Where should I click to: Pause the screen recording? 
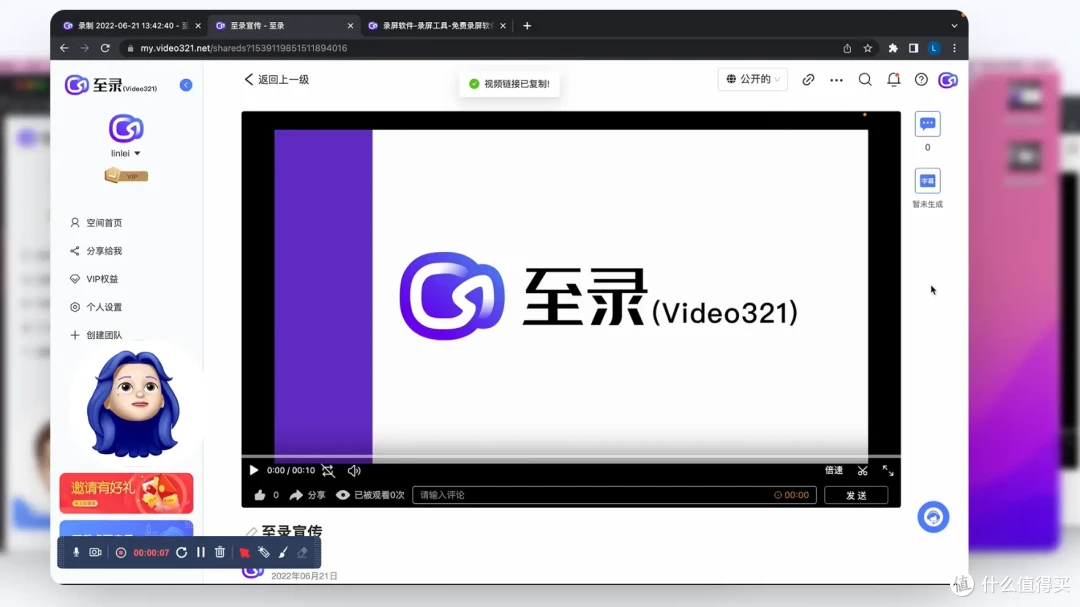coord(200,553)
